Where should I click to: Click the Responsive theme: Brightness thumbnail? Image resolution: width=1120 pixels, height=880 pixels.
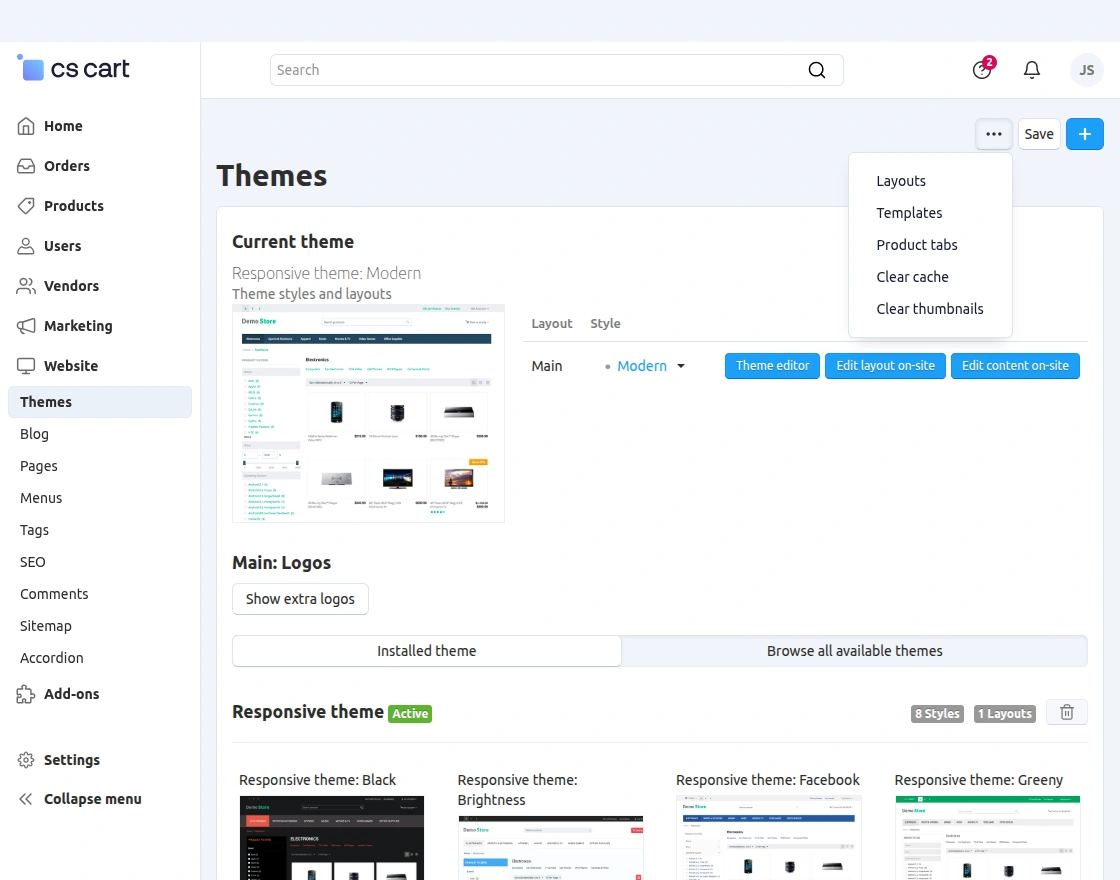coord(550,848)
